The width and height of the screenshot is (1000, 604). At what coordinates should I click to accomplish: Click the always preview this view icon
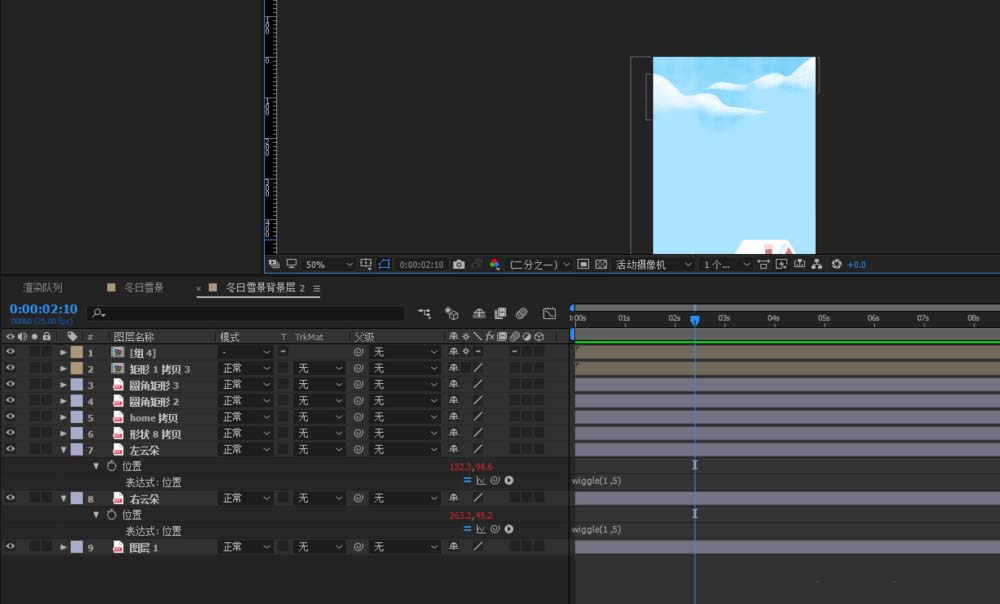[274, 264]
